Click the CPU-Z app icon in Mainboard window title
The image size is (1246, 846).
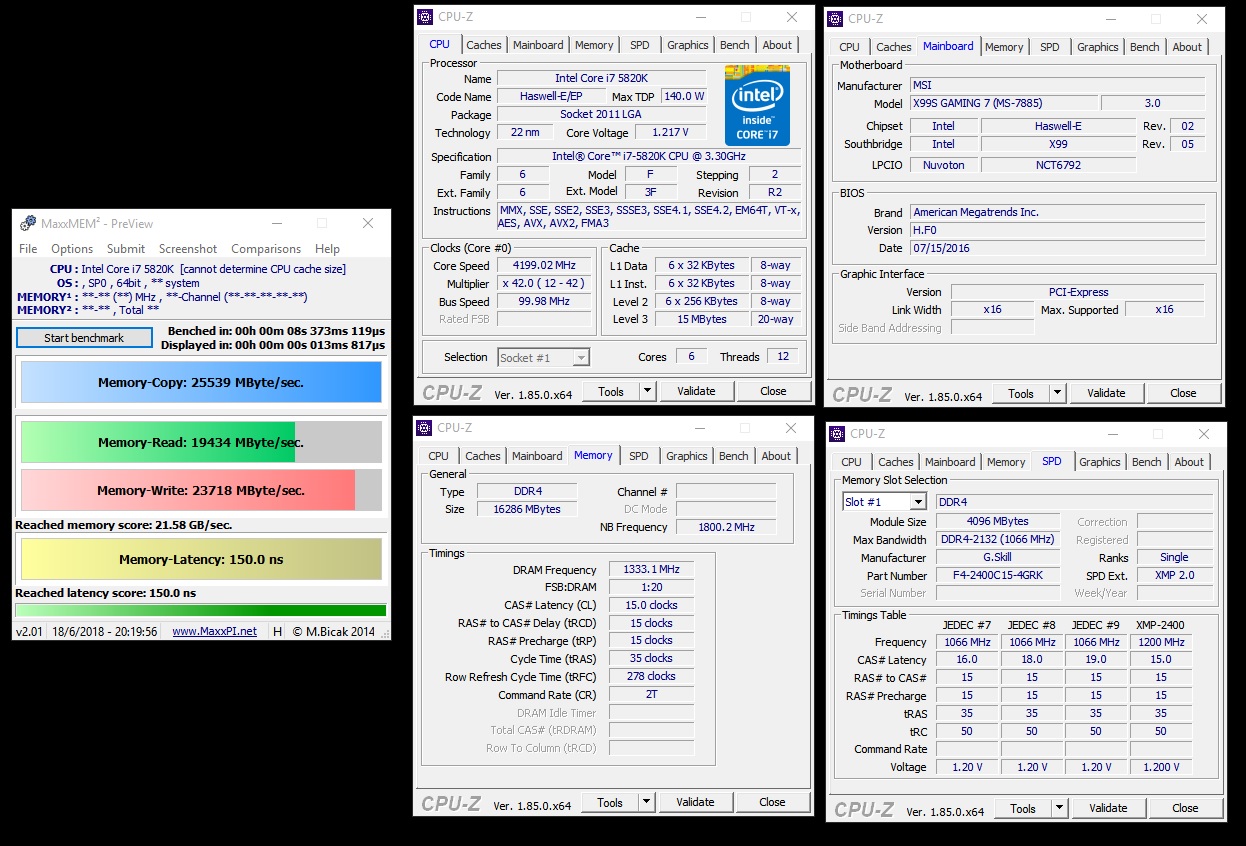(x=836, y=18)
